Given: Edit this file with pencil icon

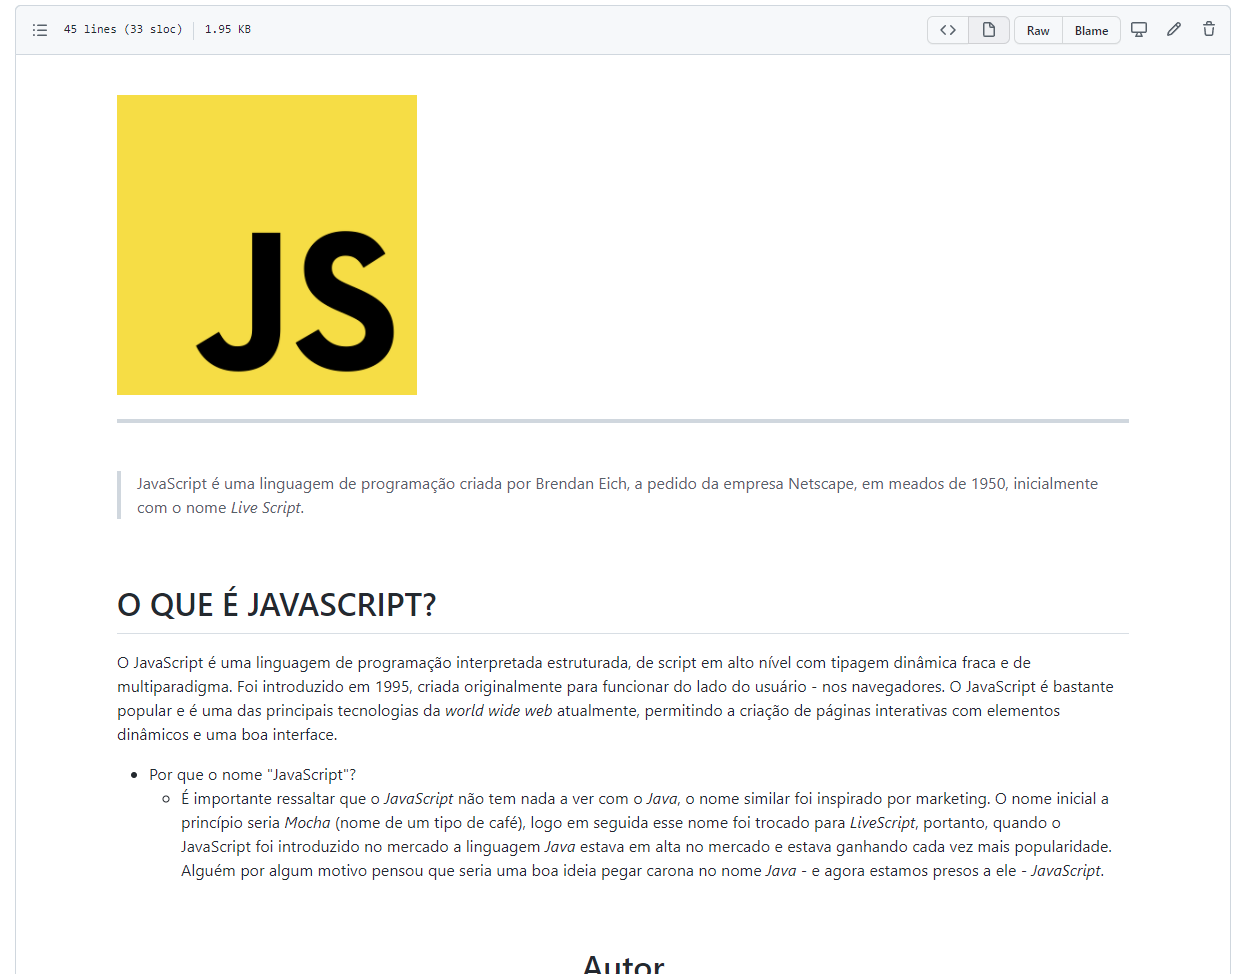Looking at the screenshot, I should (1174, 29).
